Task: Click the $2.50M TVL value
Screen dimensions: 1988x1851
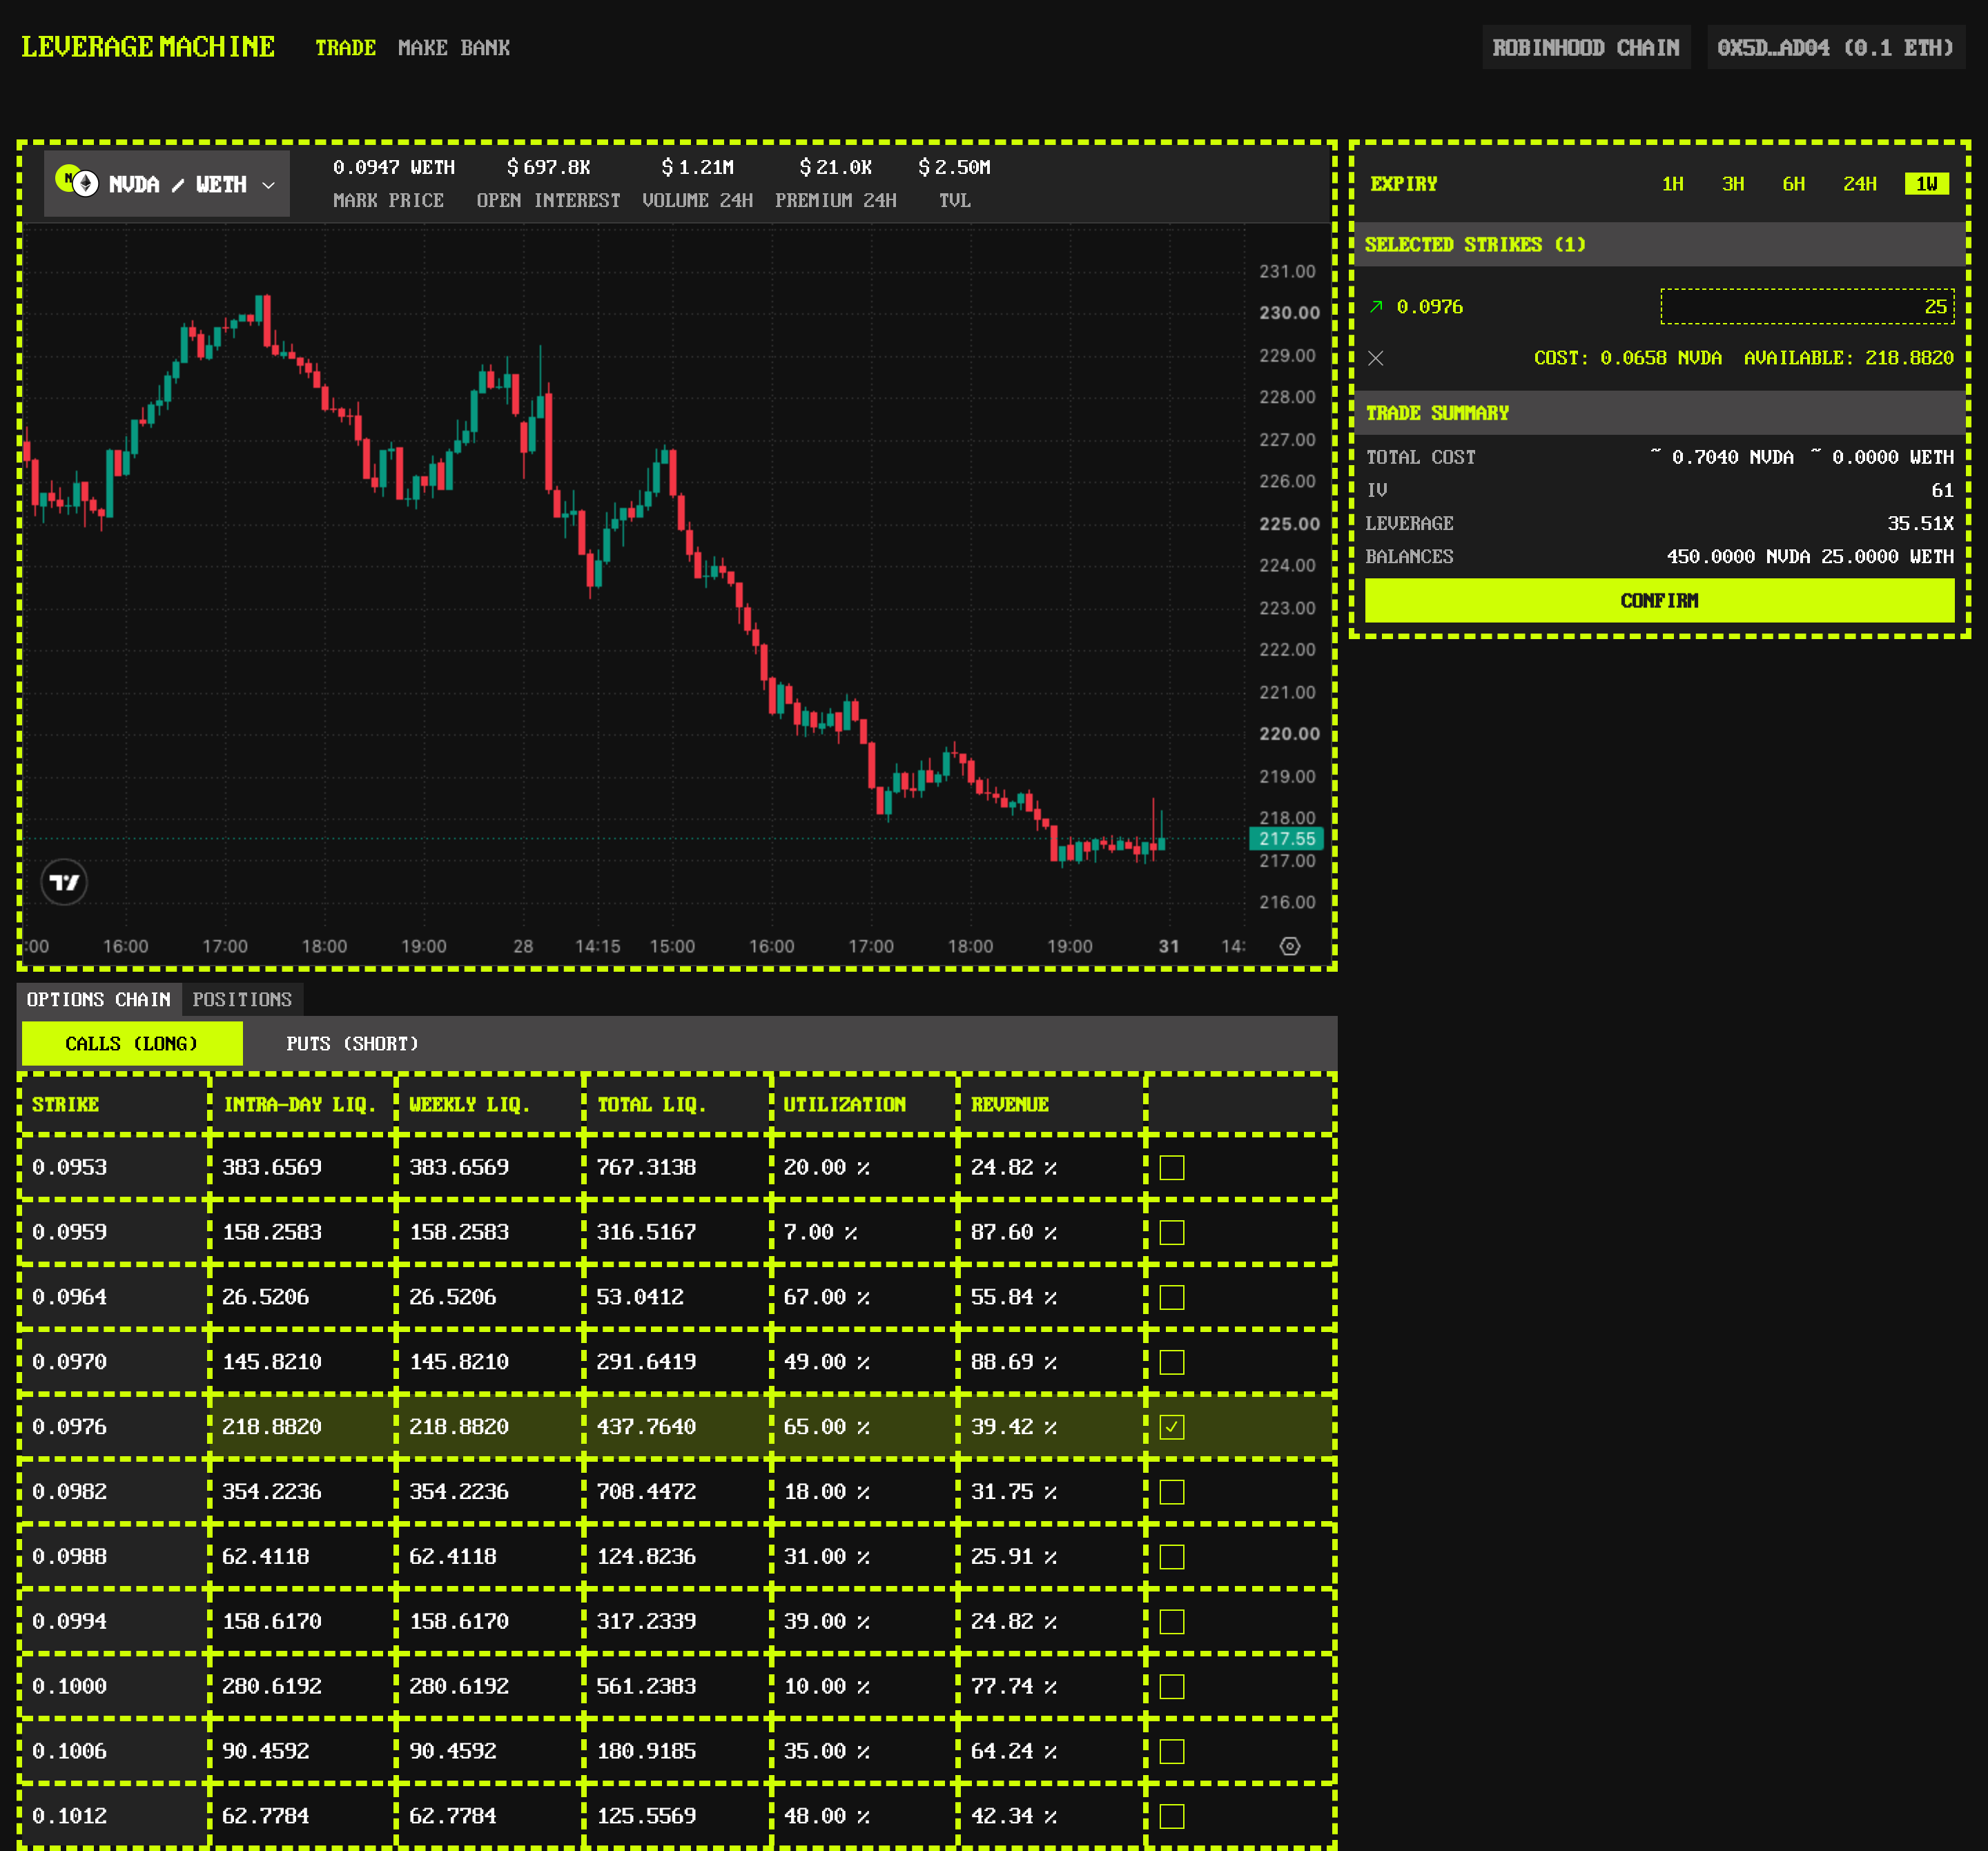Action: point(954,168)
